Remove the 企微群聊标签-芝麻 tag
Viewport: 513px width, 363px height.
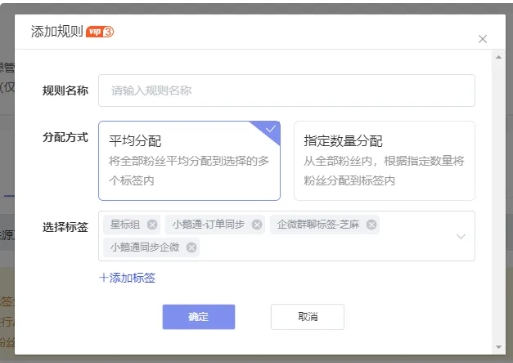pos(371,225)
